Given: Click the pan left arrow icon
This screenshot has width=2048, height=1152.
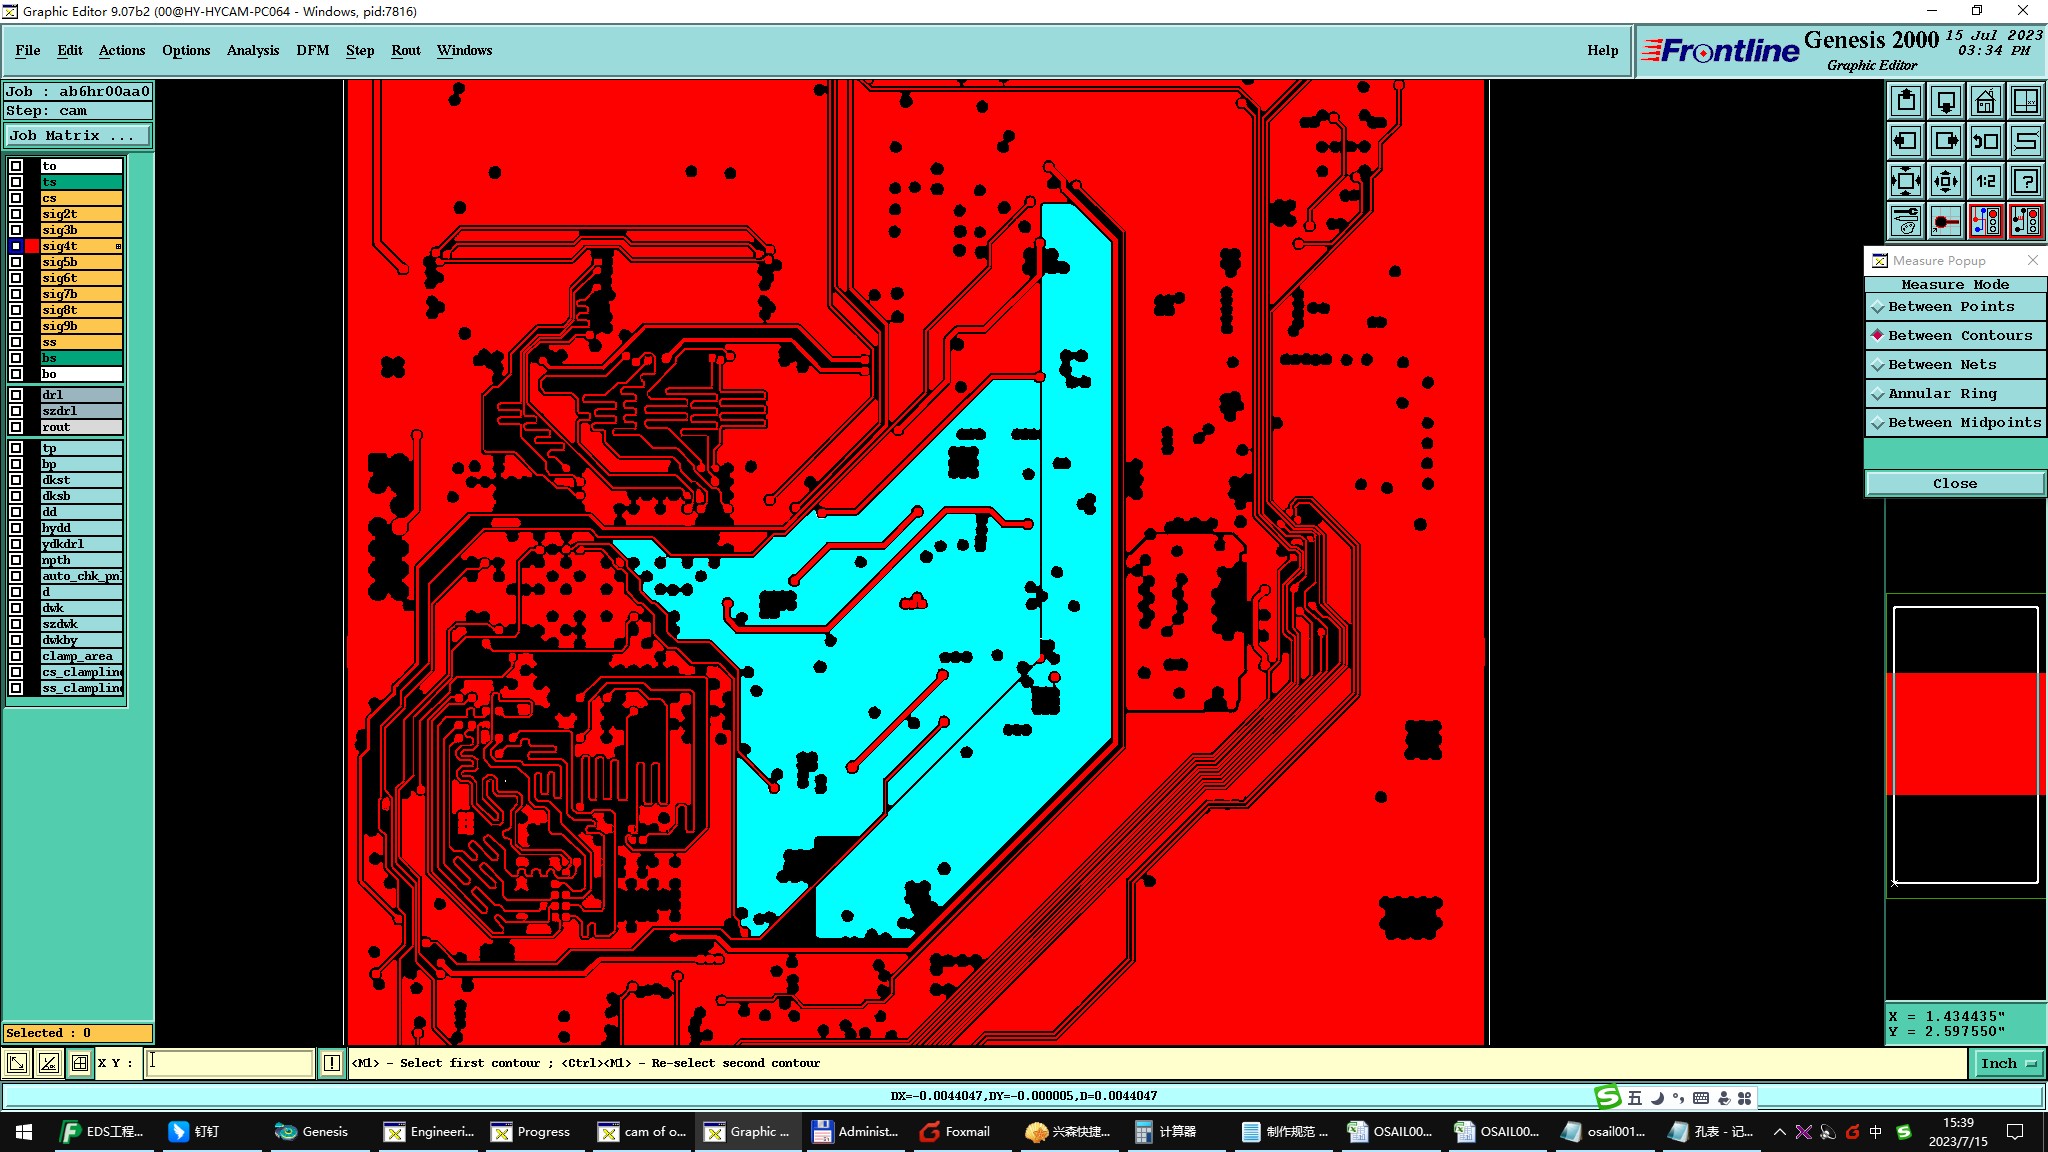Looking at the screenshot, I should pos(1906,141).
